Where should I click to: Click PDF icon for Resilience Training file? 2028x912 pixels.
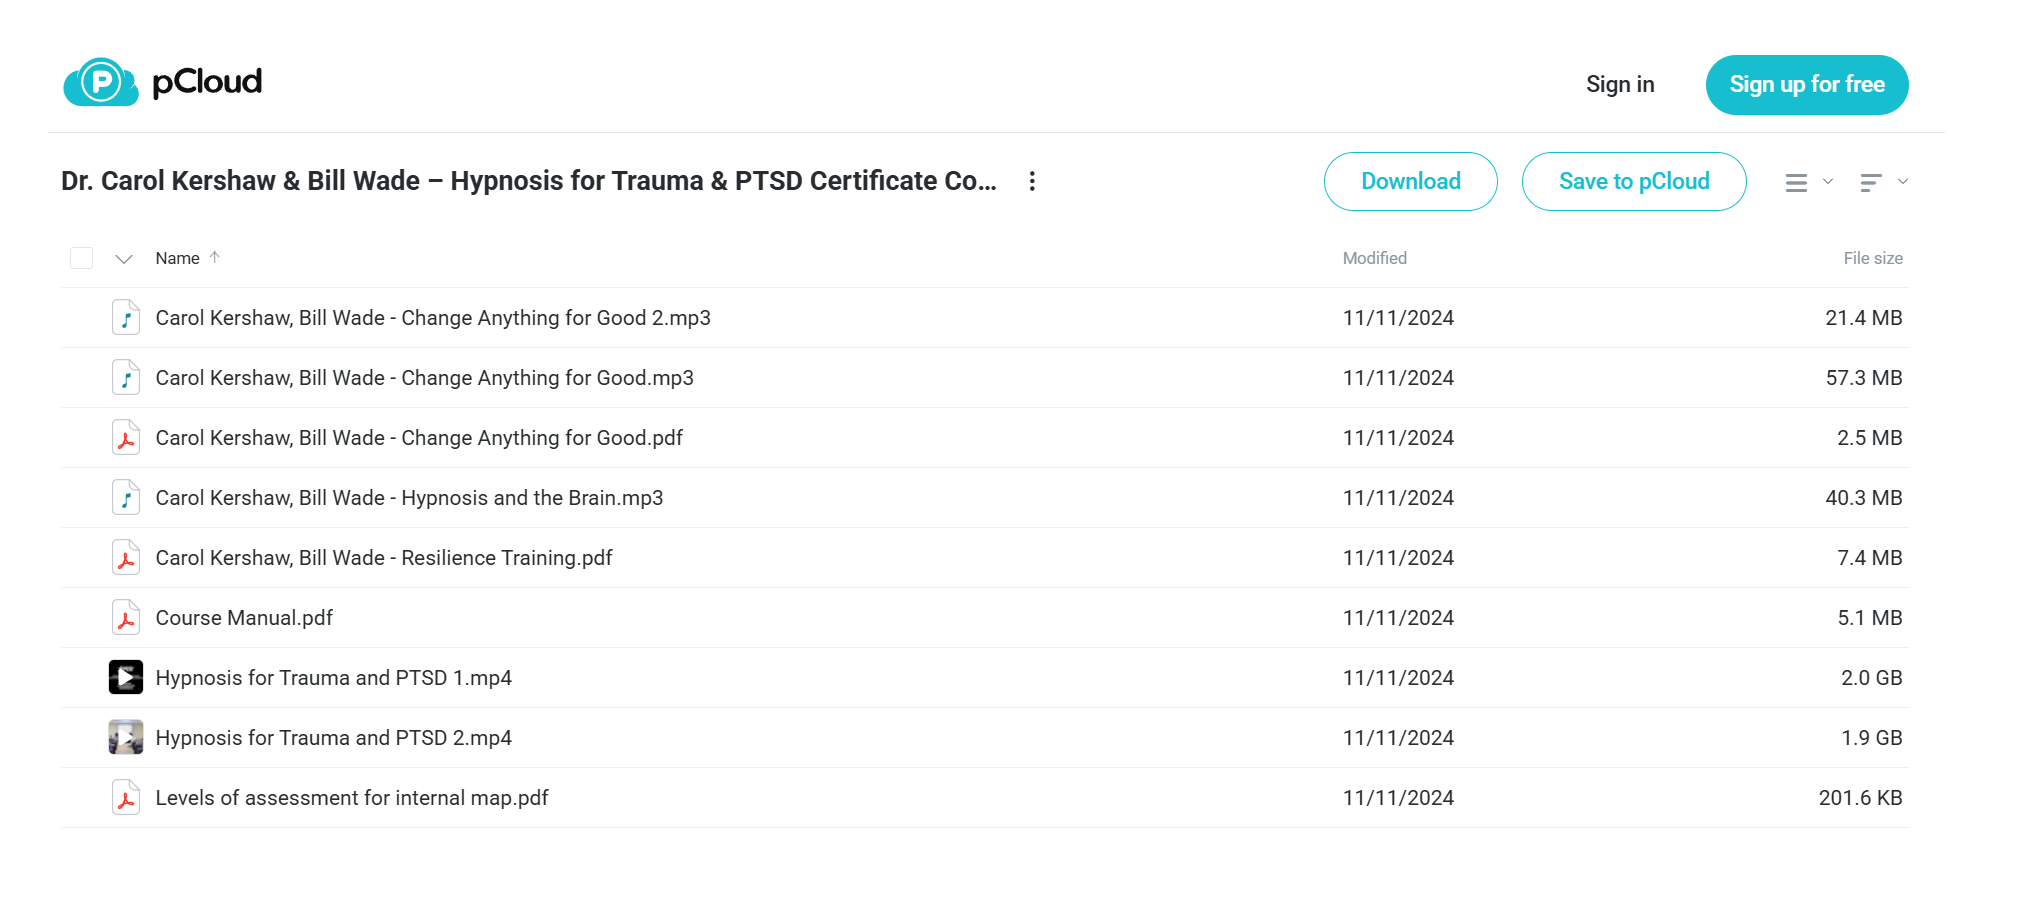pyautogui.click(x=126, y=558)
